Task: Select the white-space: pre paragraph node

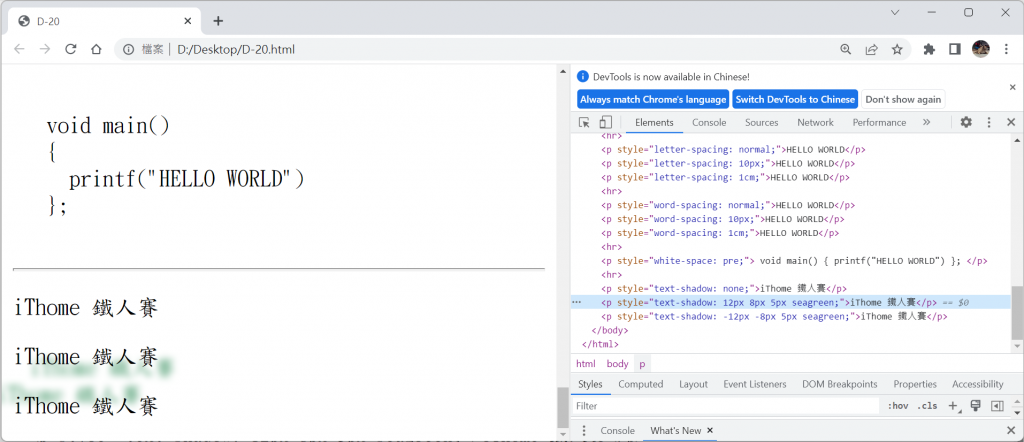Action: coord(794,260)
